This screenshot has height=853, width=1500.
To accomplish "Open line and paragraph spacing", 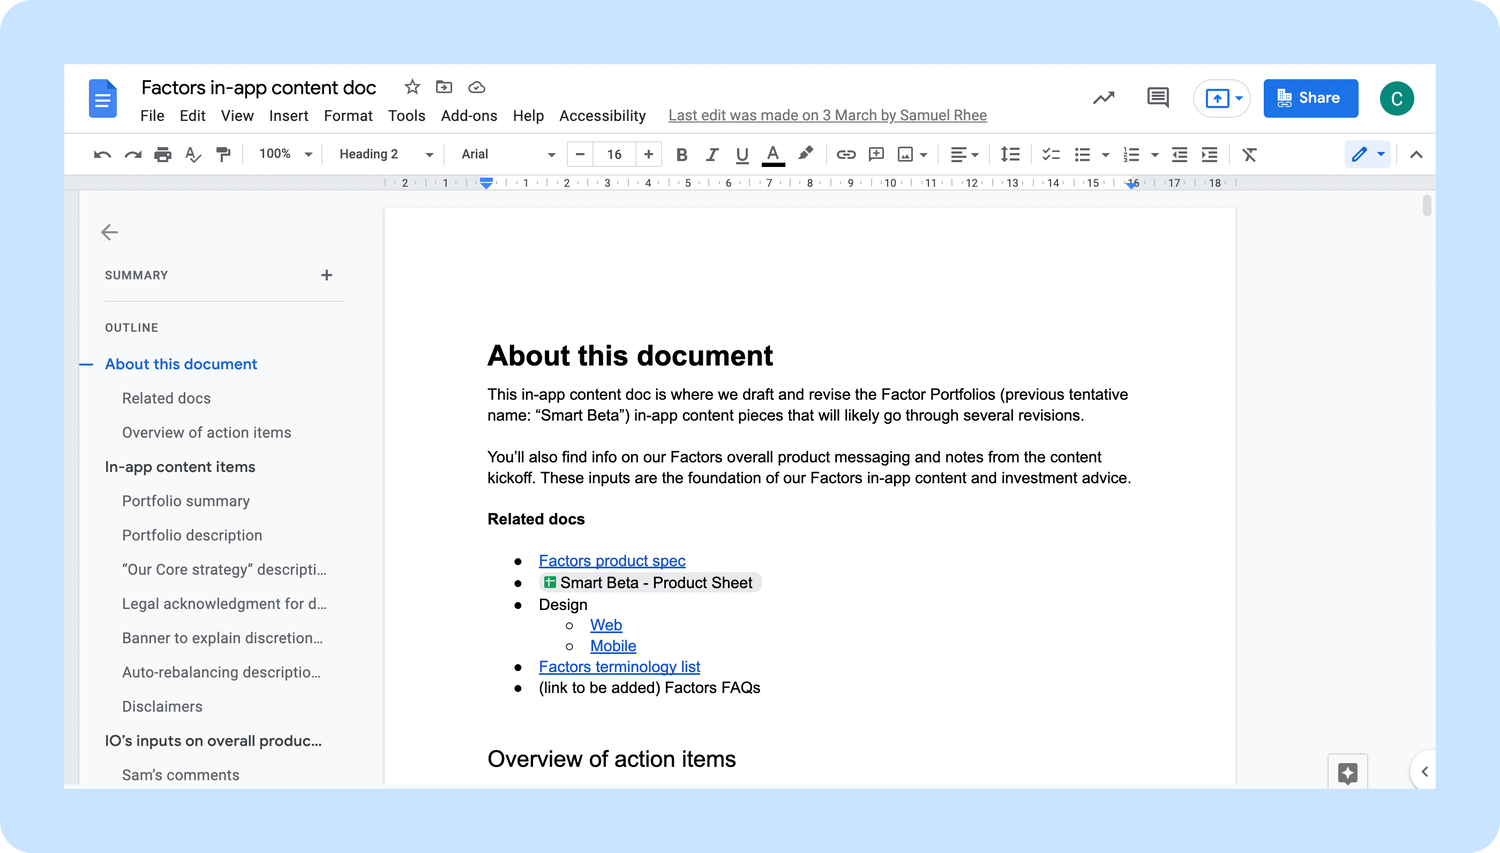I will click(1010, 154).
